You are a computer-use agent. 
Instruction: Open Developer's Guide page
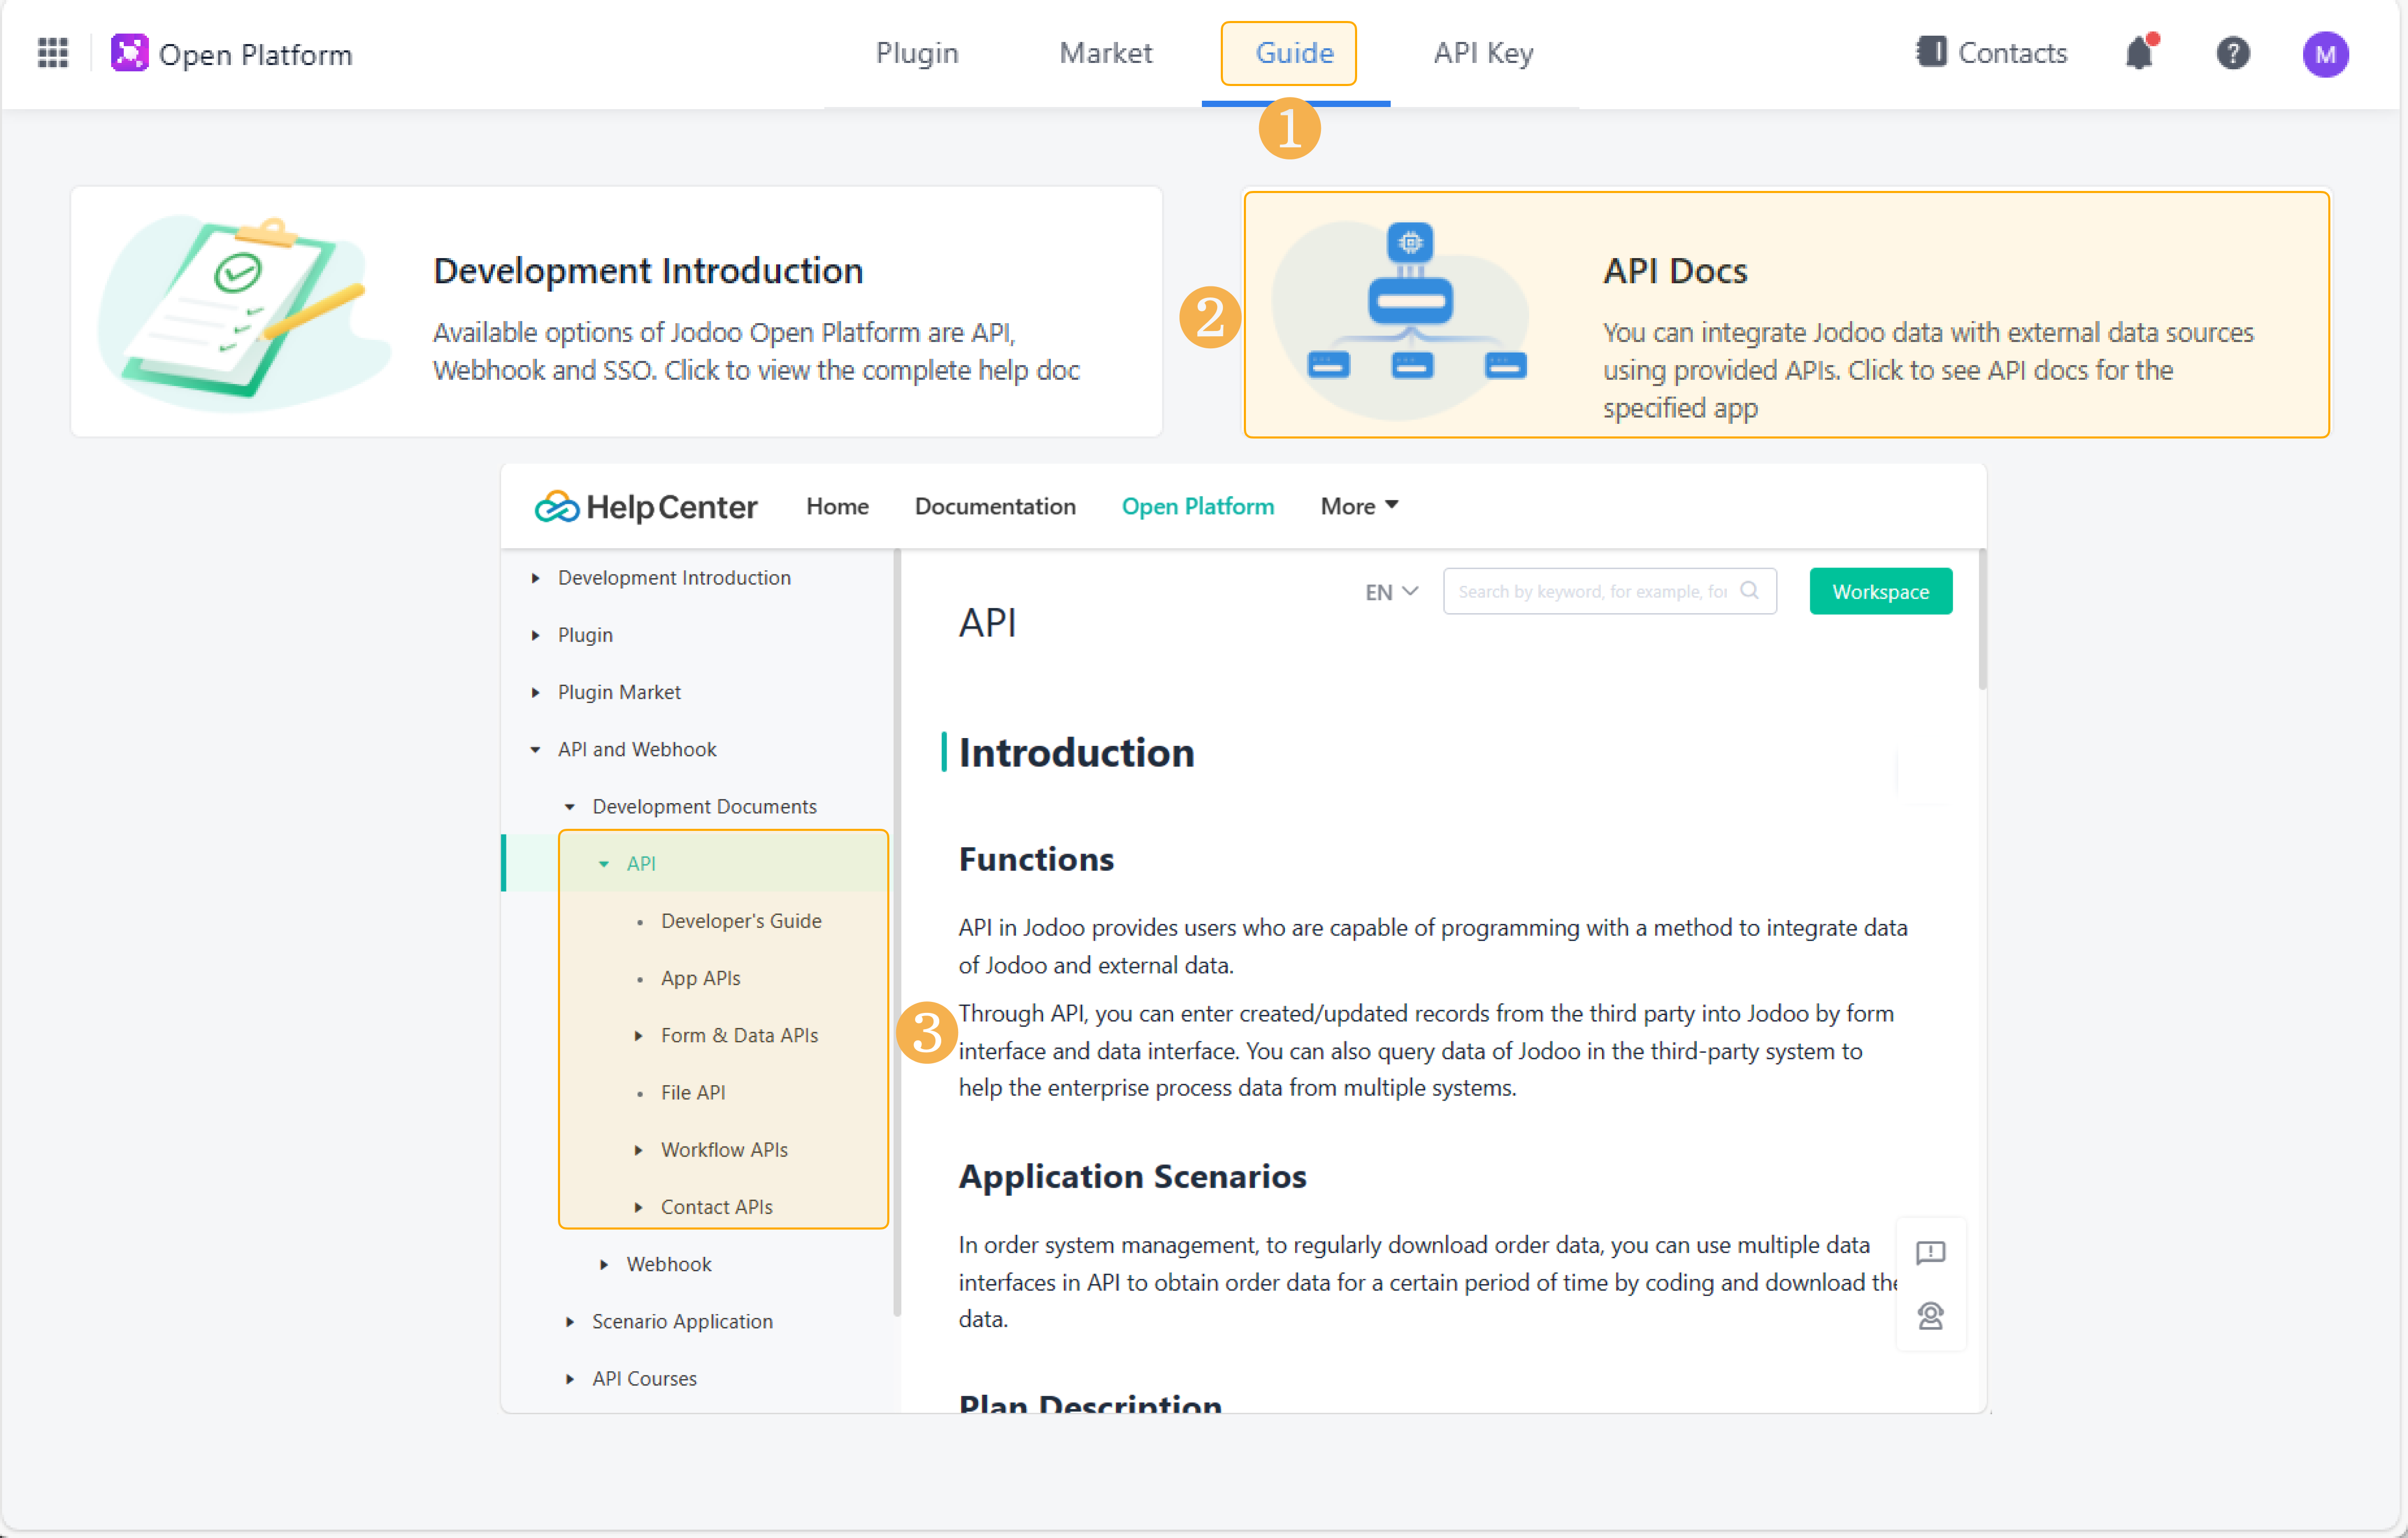740,920
